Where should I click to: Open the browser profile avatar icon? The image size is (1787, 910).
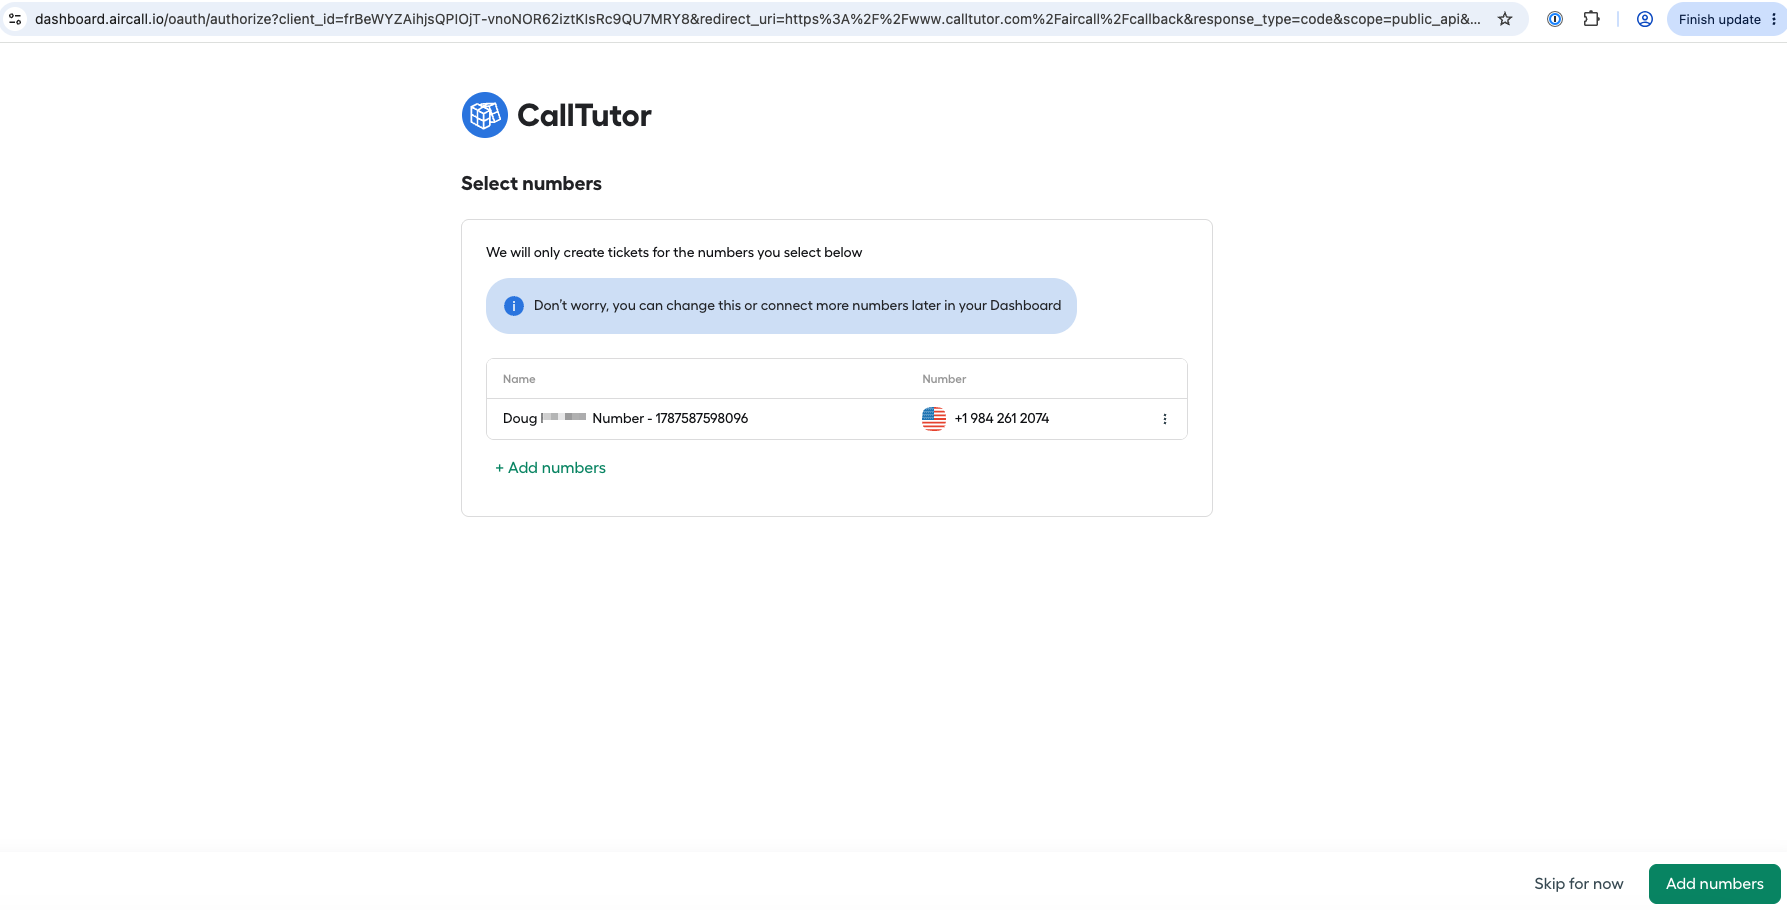click(1645, 19)
